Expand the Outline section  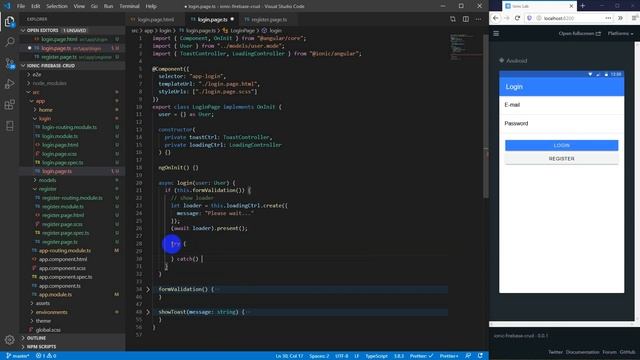point(36,338)
